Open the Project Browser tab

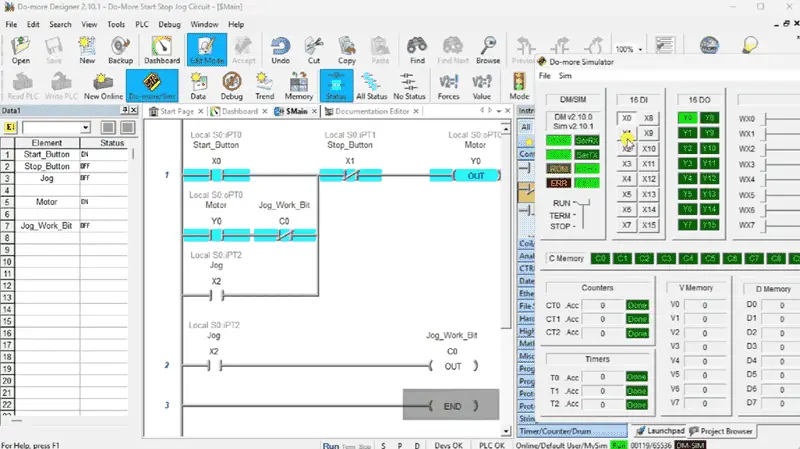point(721,431)
